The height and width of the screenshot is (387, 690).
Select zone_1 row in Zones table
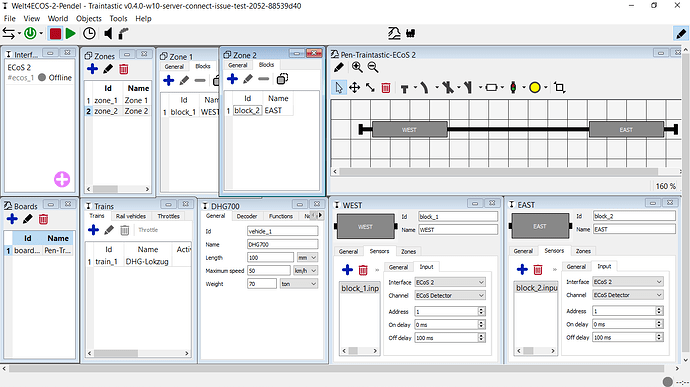click(117, 100)
